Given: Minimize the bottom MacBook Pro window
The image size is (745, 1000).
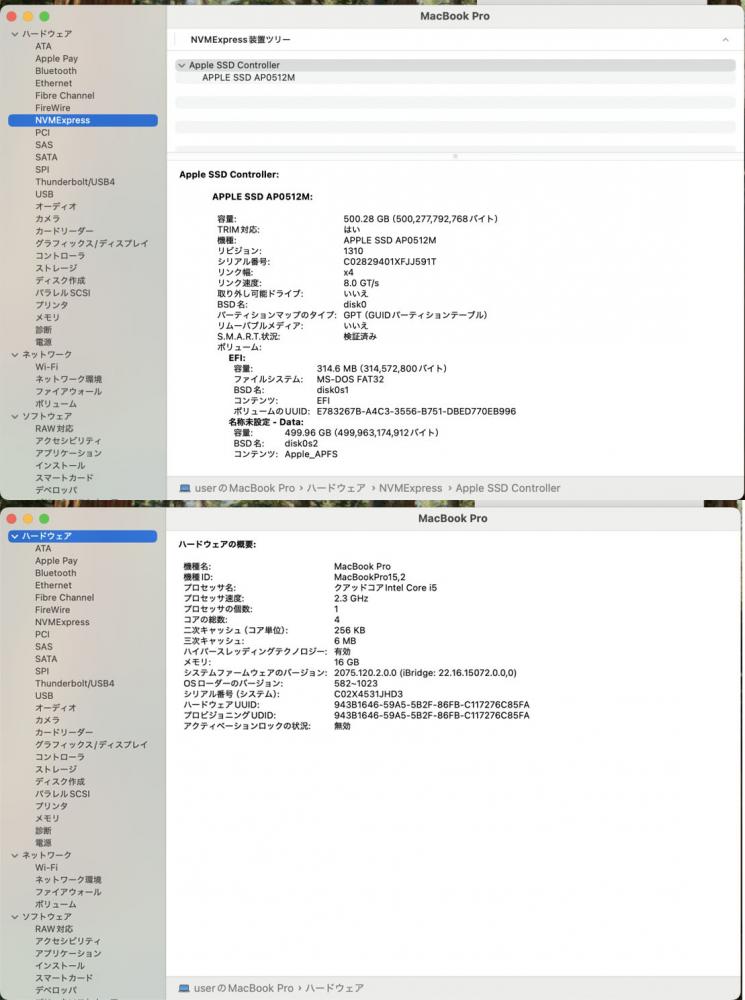Looking at the screenshot, I should pyautogui.click(x=28, y=518).
